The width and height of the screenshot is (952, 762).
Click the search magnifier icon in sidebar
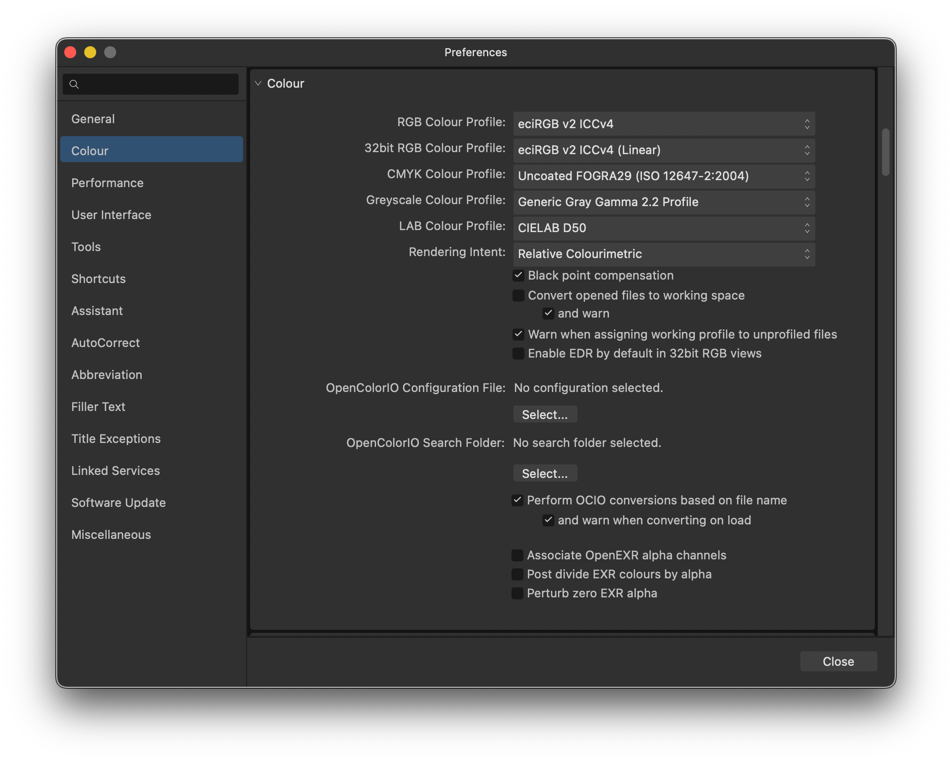pyautogui.click(x=74, y=85)
